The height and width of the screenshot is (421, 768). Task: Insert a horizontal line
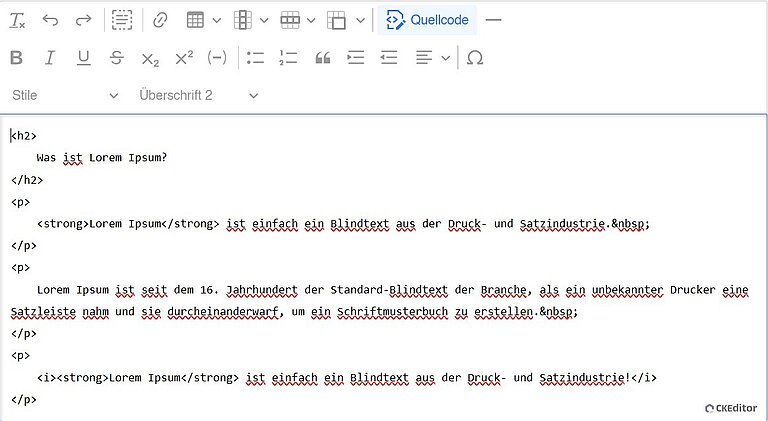point(493,20)
